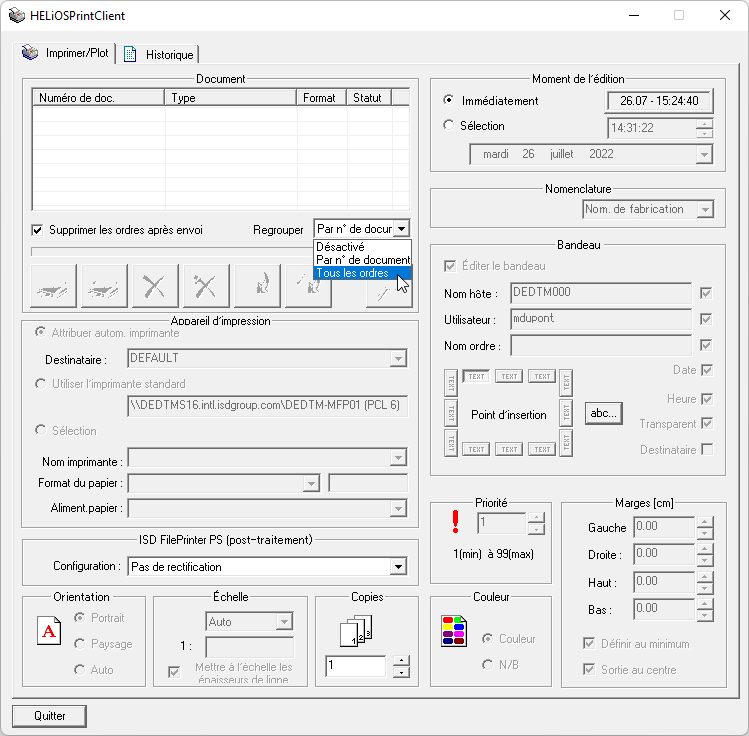Open the Regrouper dropdown arrow

[x=402, y=229]
